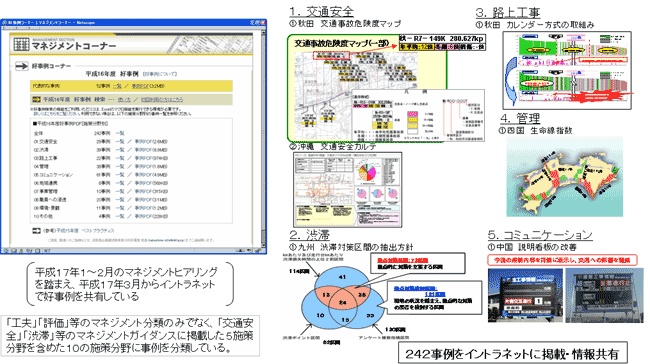Click the 交通事故危険度マップ thumbnail image
Viewport: 650px width, 364px height.
click(386, 88)
